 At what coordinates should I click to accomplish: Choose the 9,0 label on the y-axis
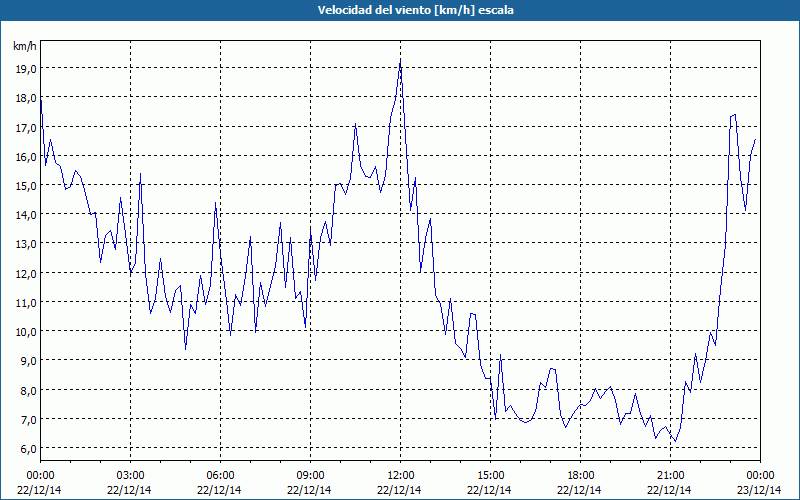(x=28, y=361)
